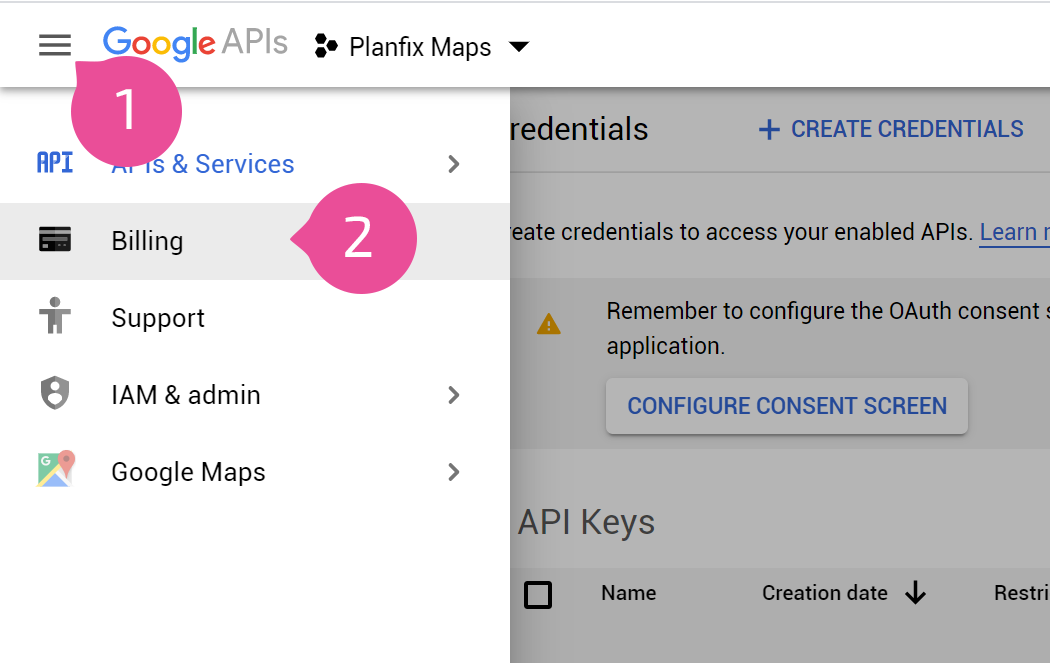Click the Planfix Maps project hexagon icon
The width and height of the screenshot is (1050, 663).
(x=326, y=46)
